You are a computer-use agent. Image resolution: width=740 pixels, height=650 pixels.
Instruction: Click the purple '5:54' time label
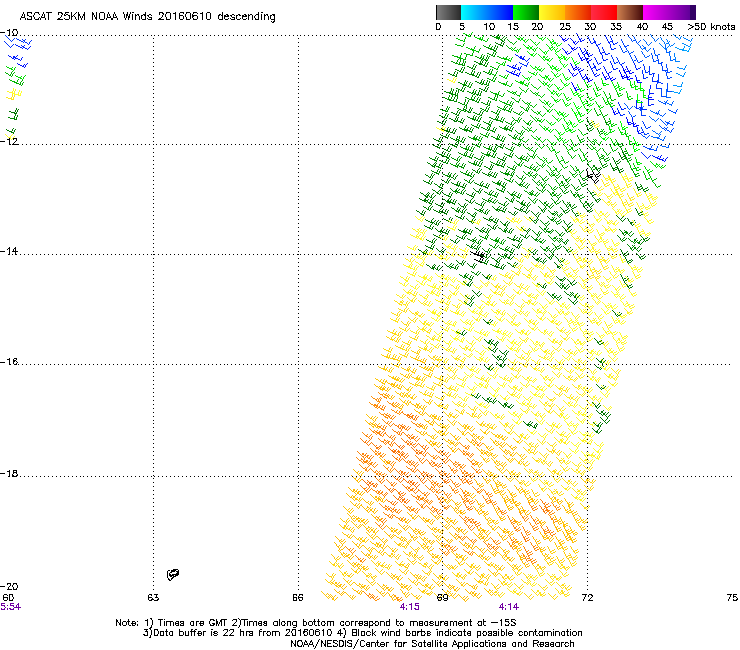tap(10, 607)
